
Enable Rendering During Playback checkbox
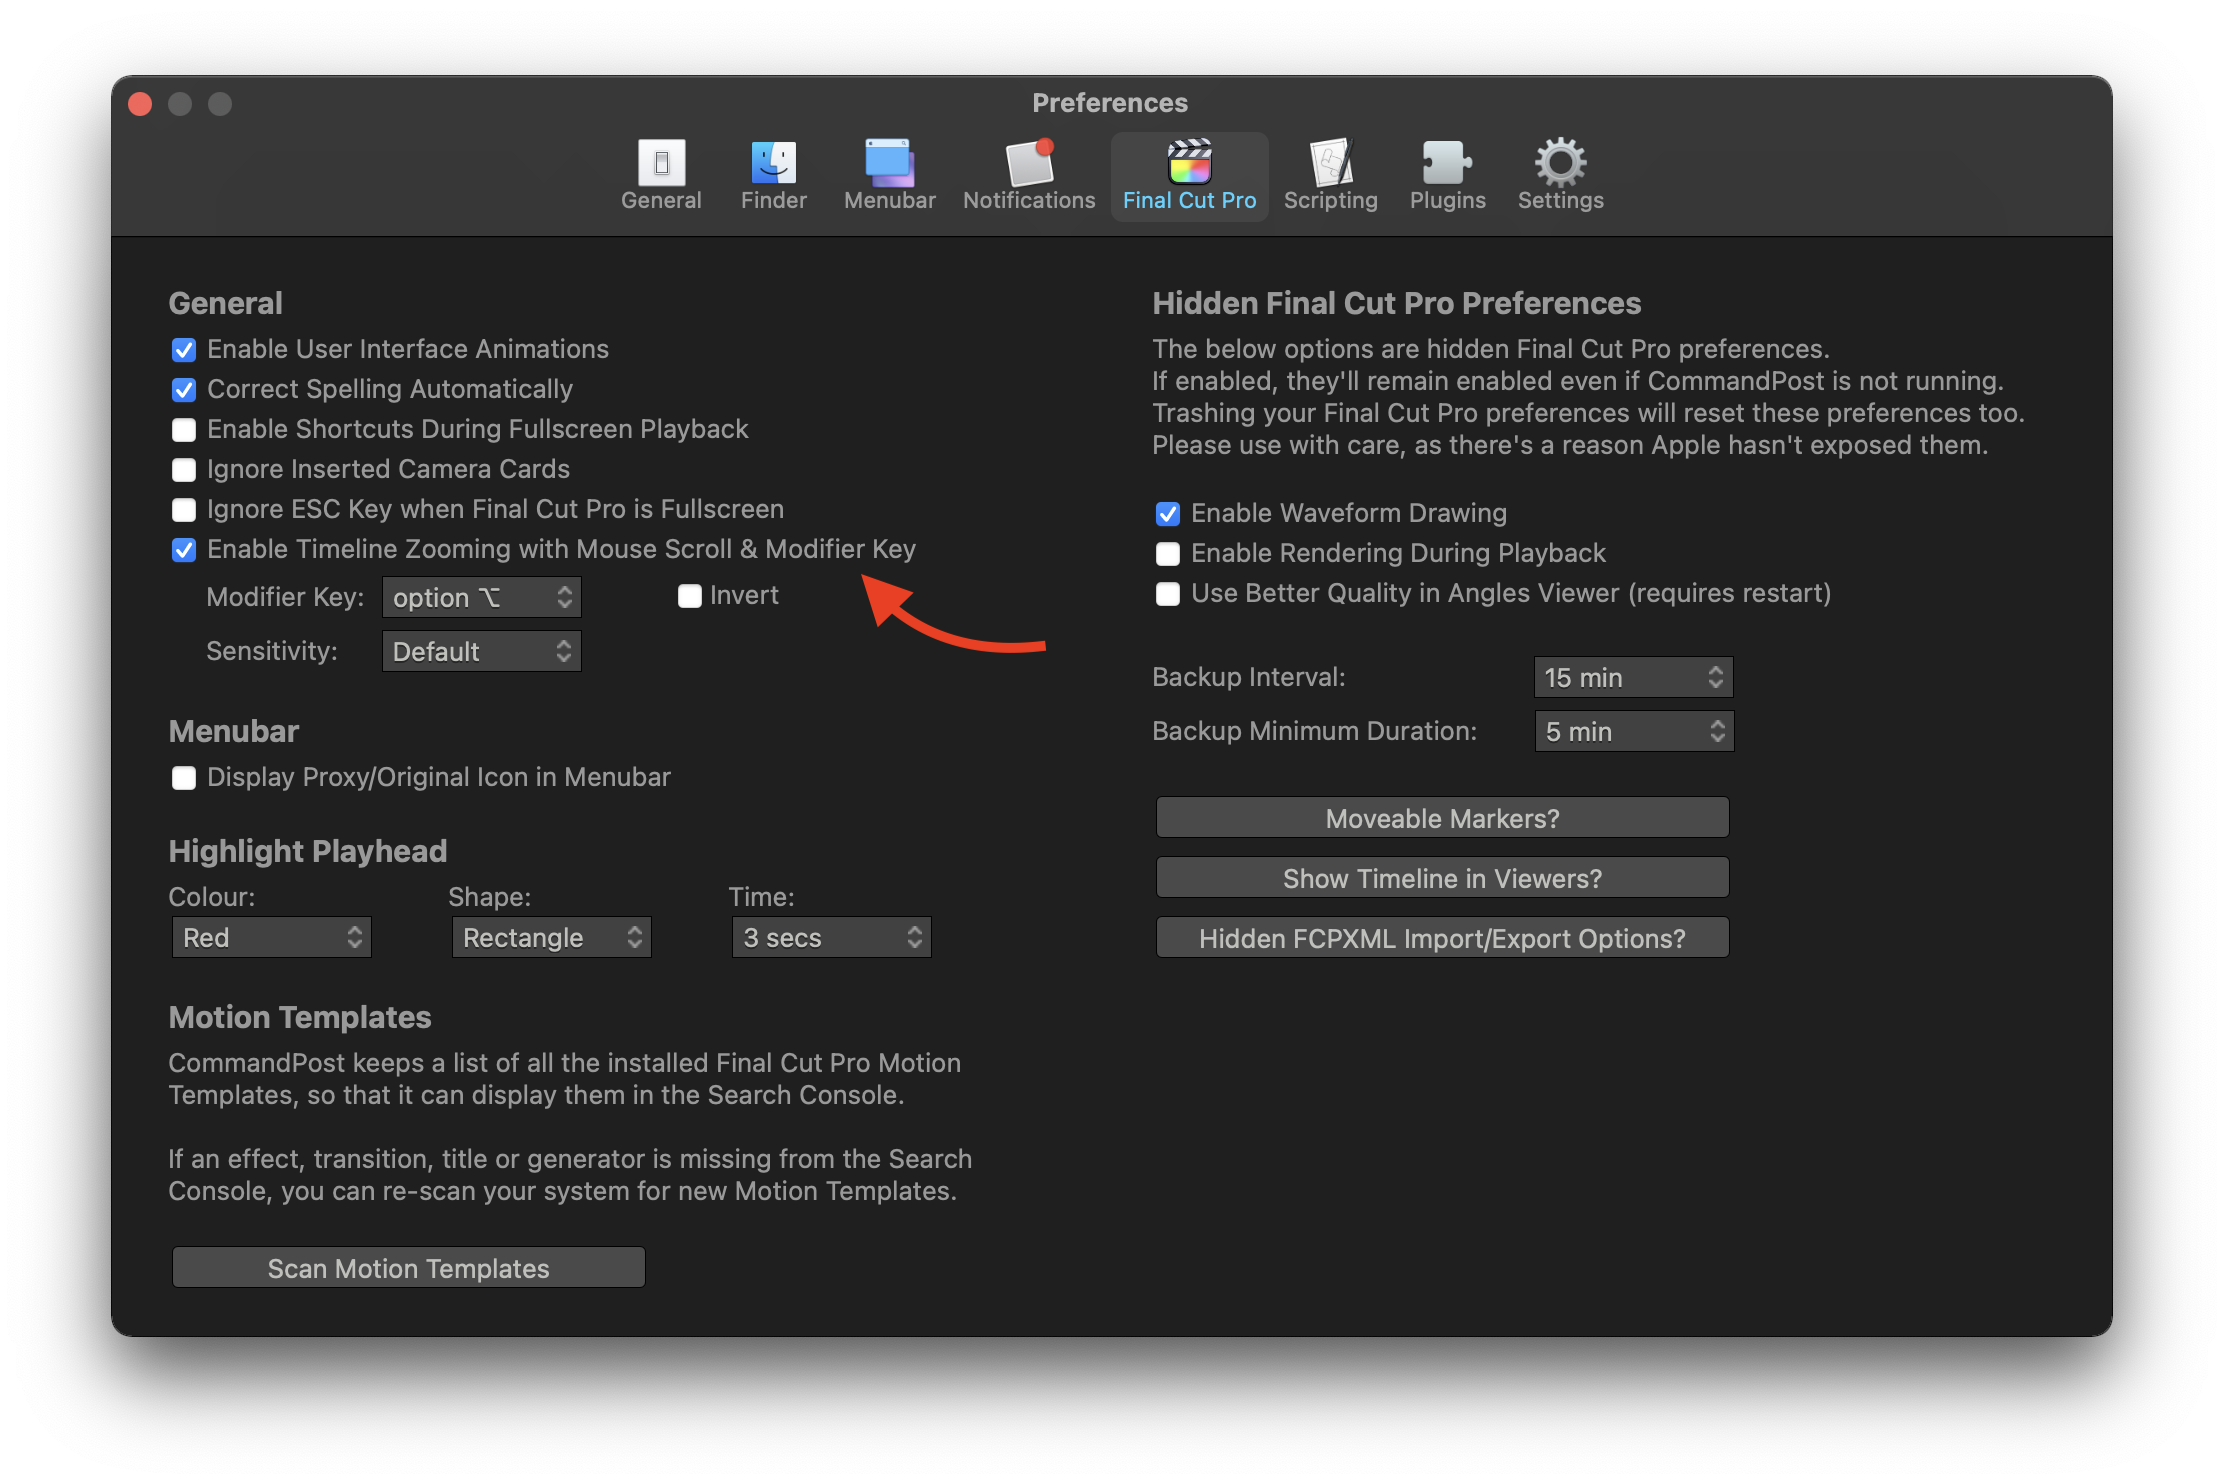[x=1168, y=554]
